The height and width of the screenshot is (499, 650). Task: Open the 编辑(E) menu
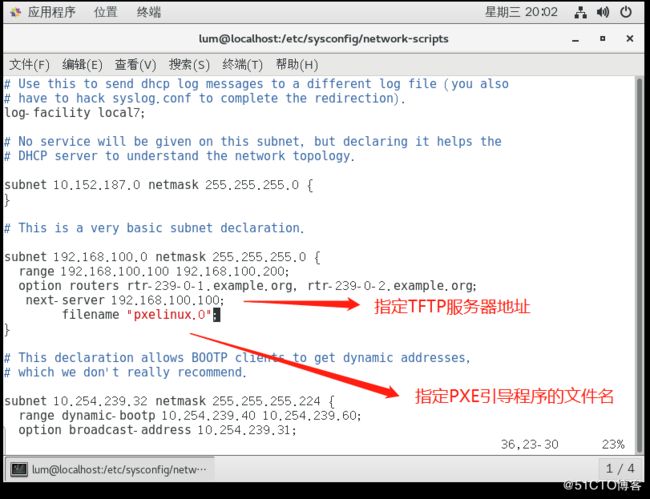82,65
